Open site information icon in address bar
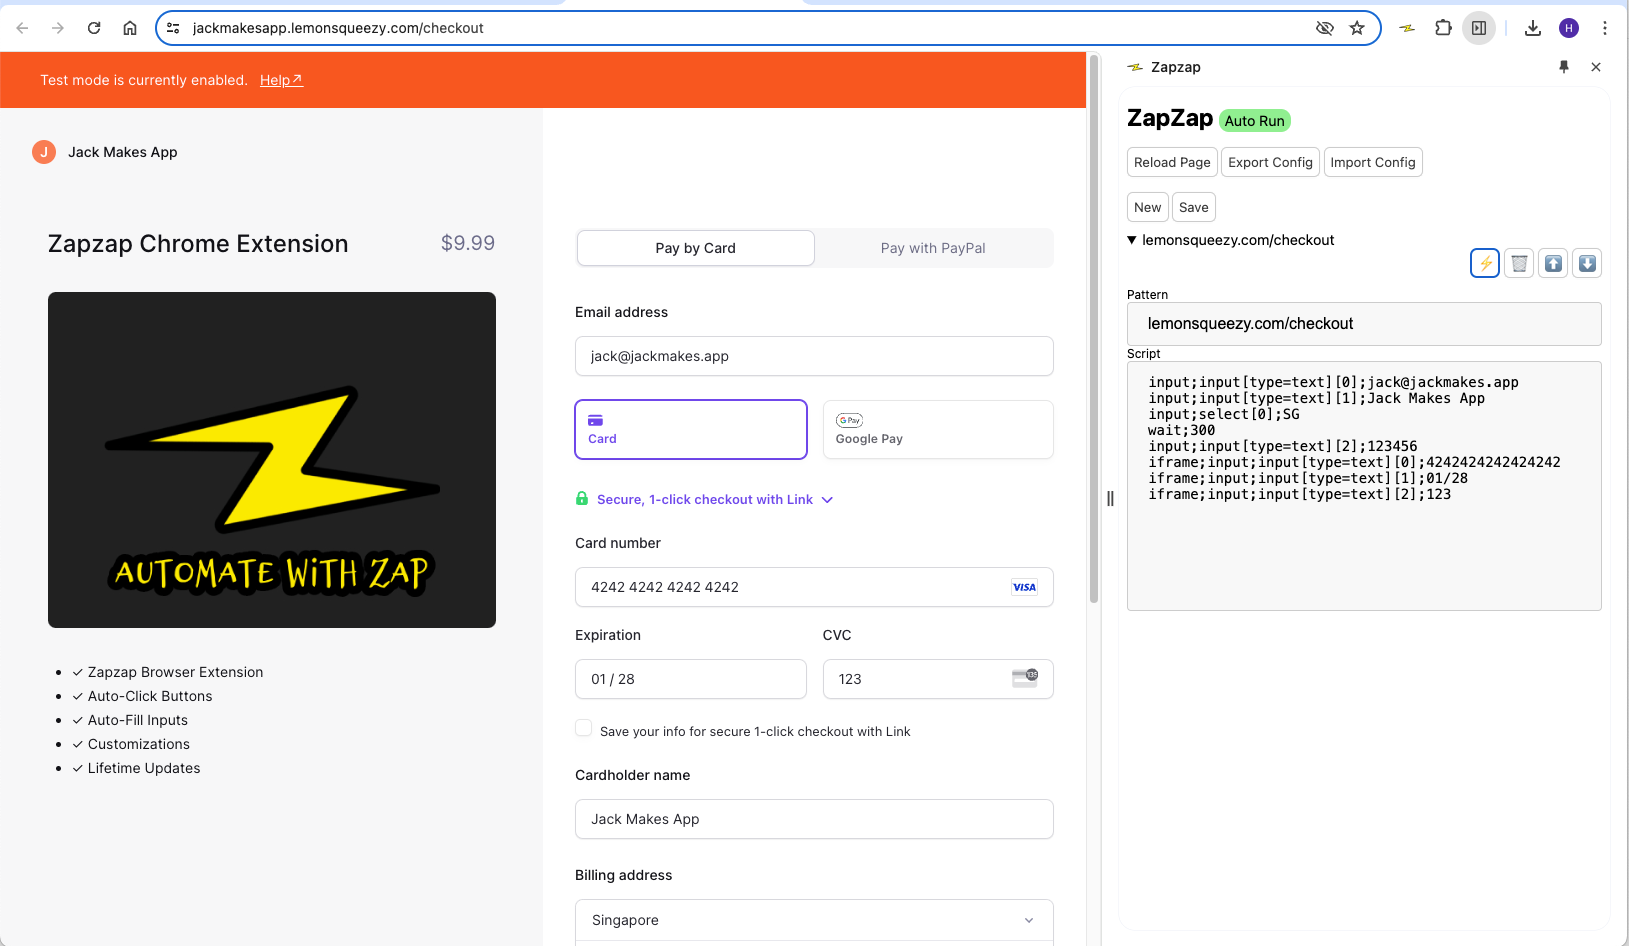Image resolution: width=1629 pixels, height=946 pixels. pyautogui.click(x=173, y=28)
